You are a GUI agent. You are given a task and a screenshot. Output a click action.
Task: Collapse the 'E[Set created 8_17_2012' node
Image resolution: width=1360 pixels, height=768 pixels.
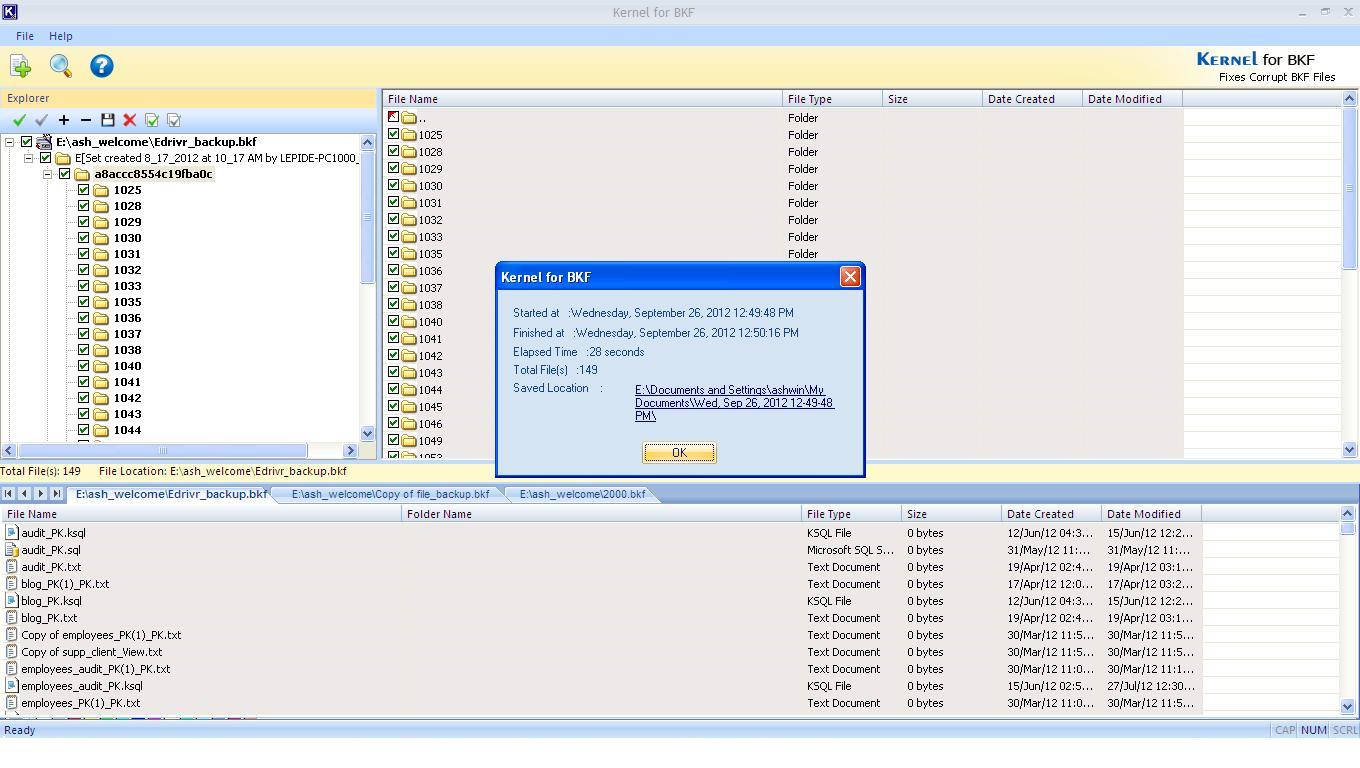coord(29,158)
